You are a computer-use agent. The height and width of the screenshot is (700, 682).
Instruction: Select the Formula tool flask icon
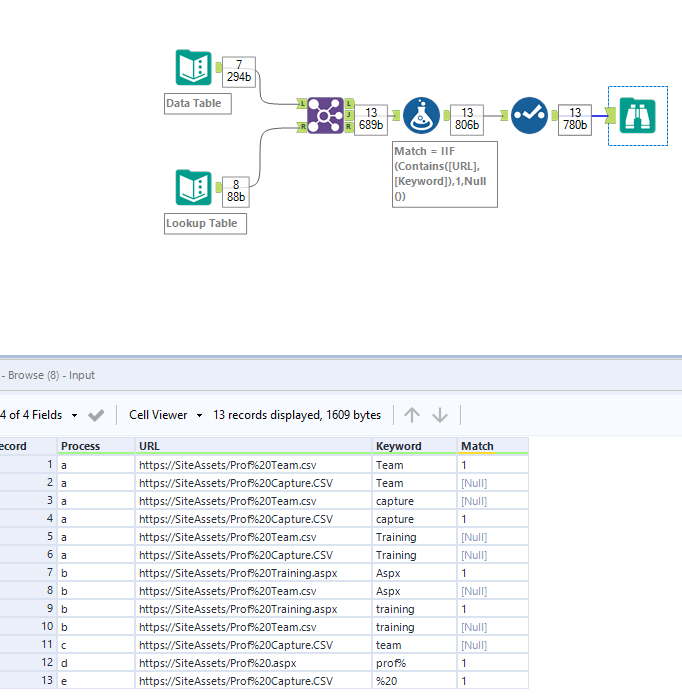coord(421,116)
